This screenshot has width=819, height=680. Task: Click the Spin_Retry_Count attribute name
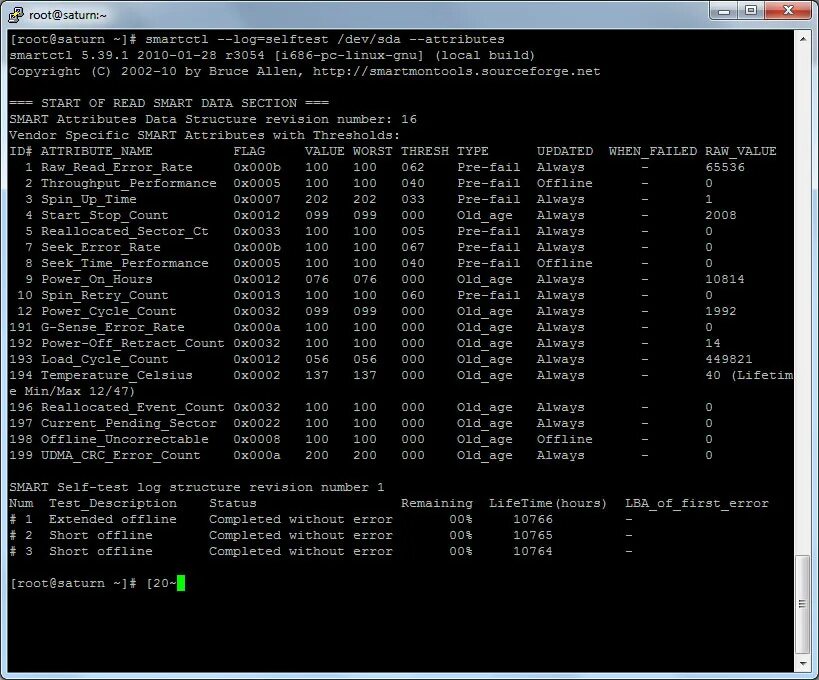(104, 295)
